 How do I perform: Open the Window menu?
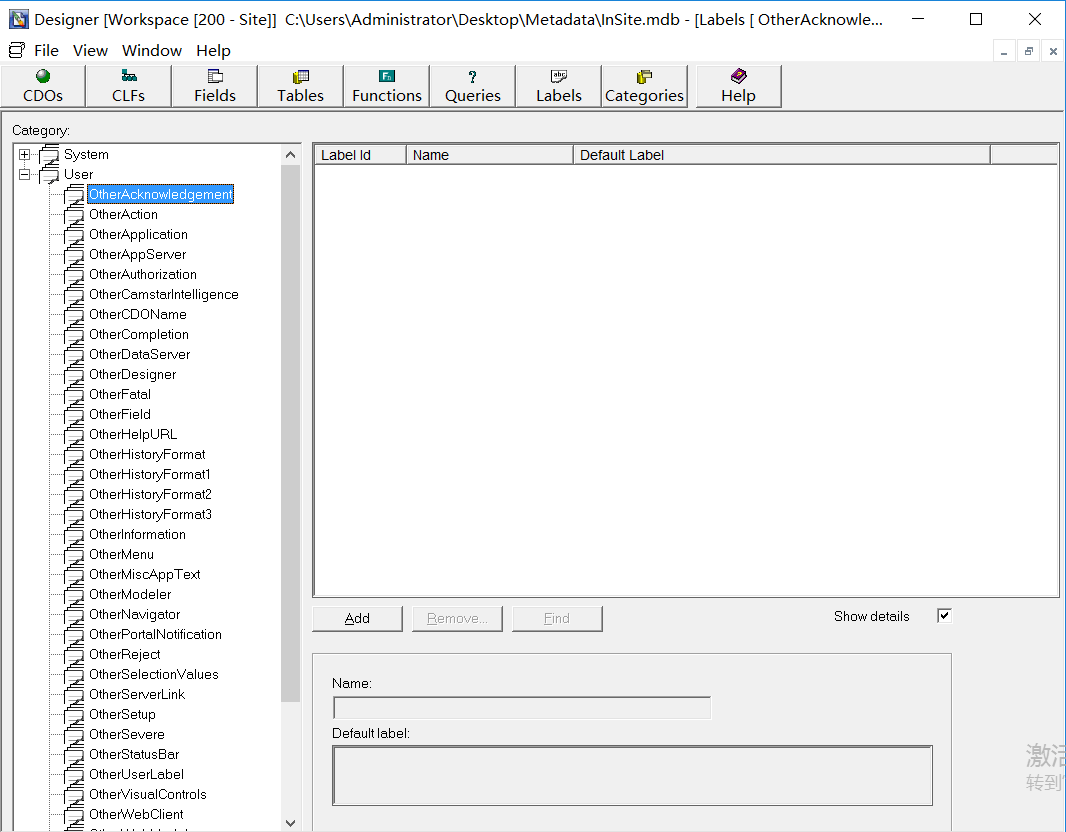(x=152, y=50)
